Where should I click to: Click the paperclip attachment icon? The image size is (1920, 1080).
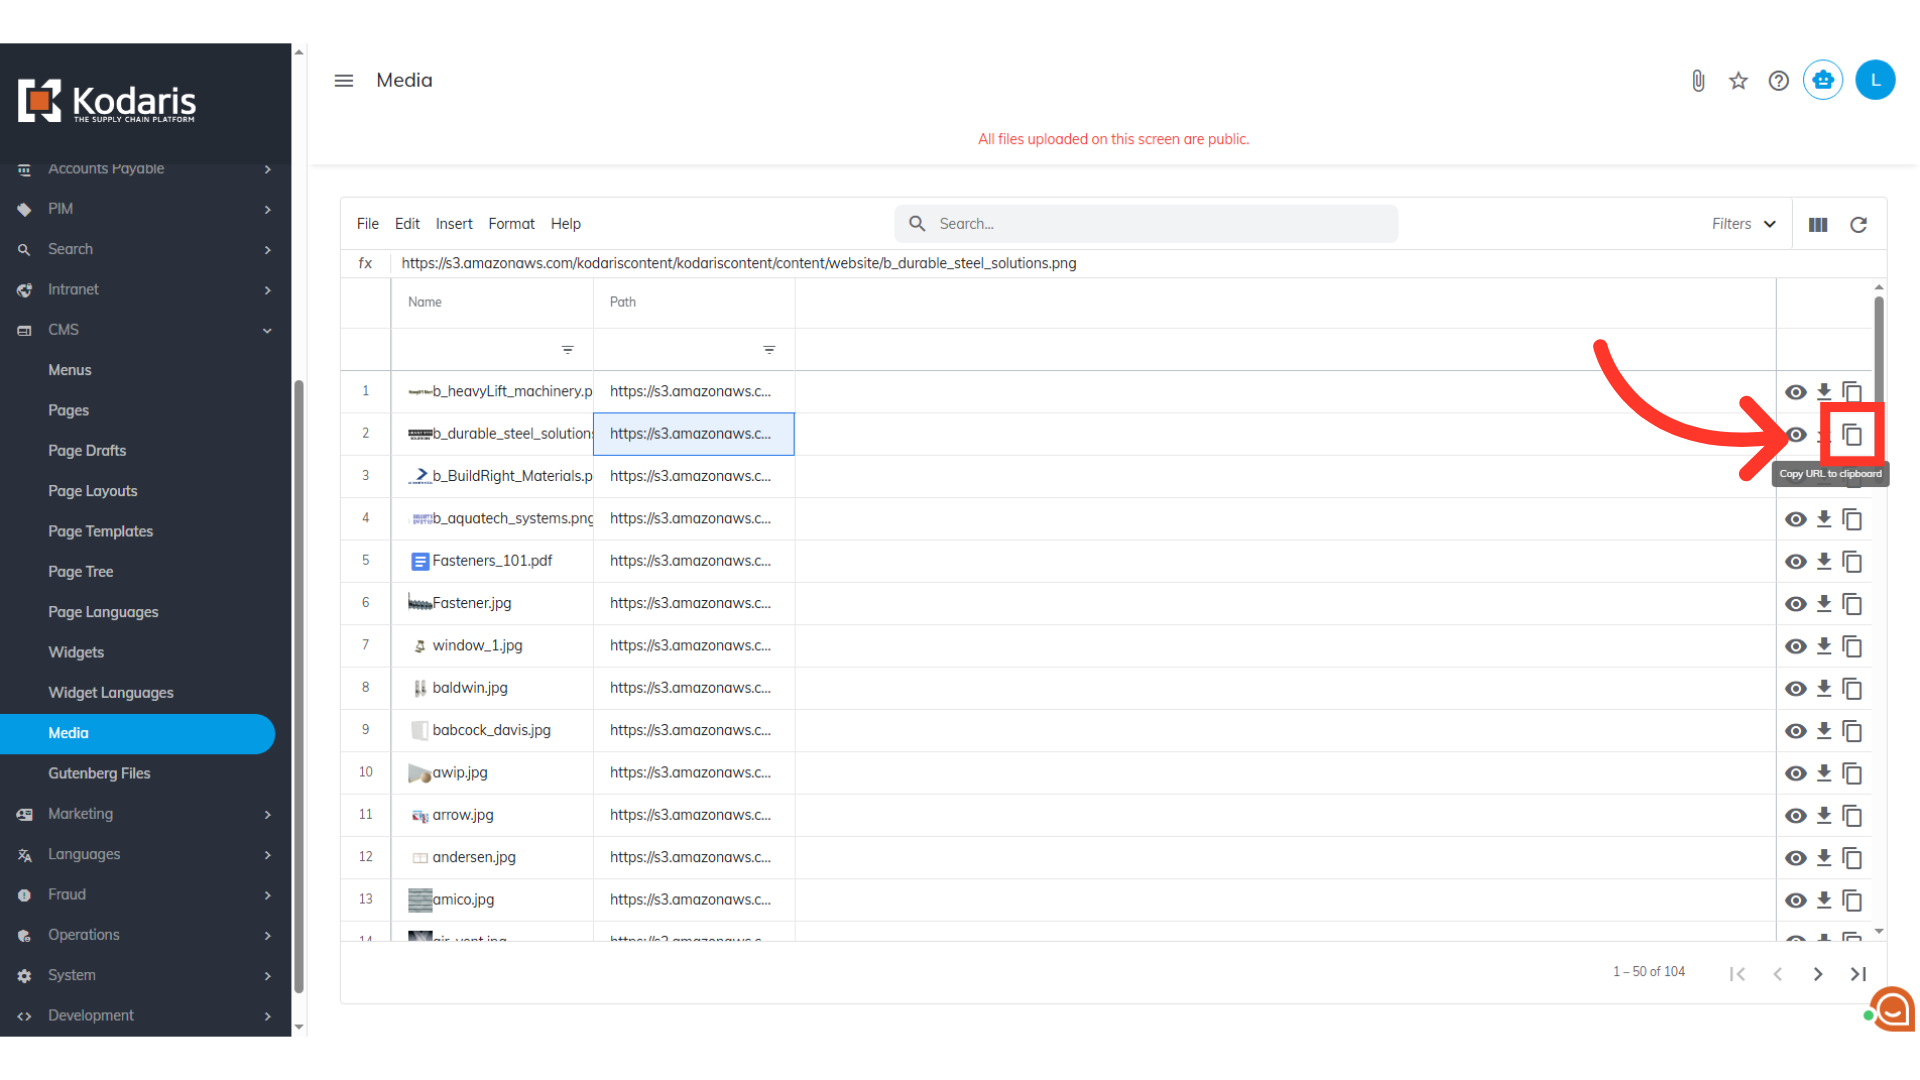[1698, 81]
